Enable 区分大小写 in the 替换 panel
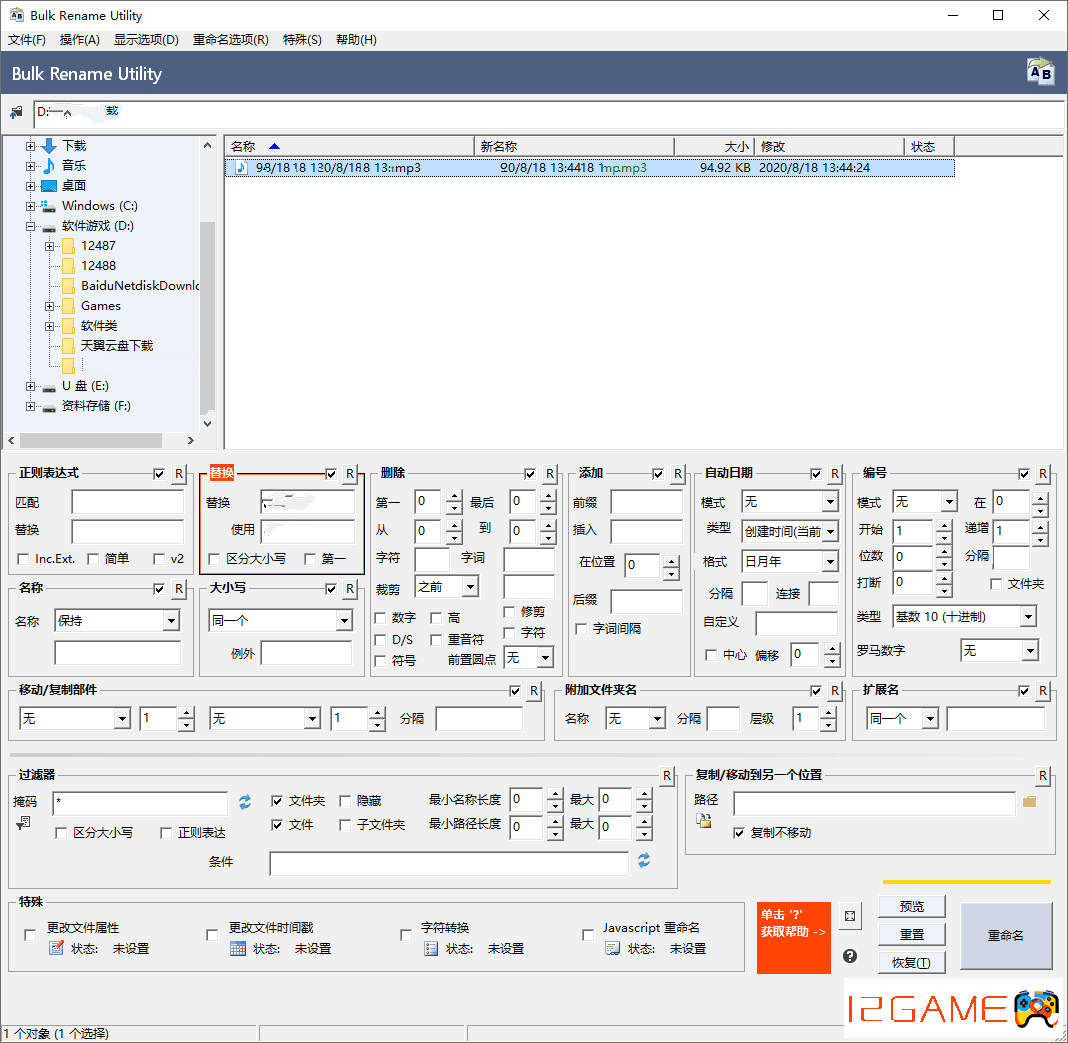 (x=214, y=559)
